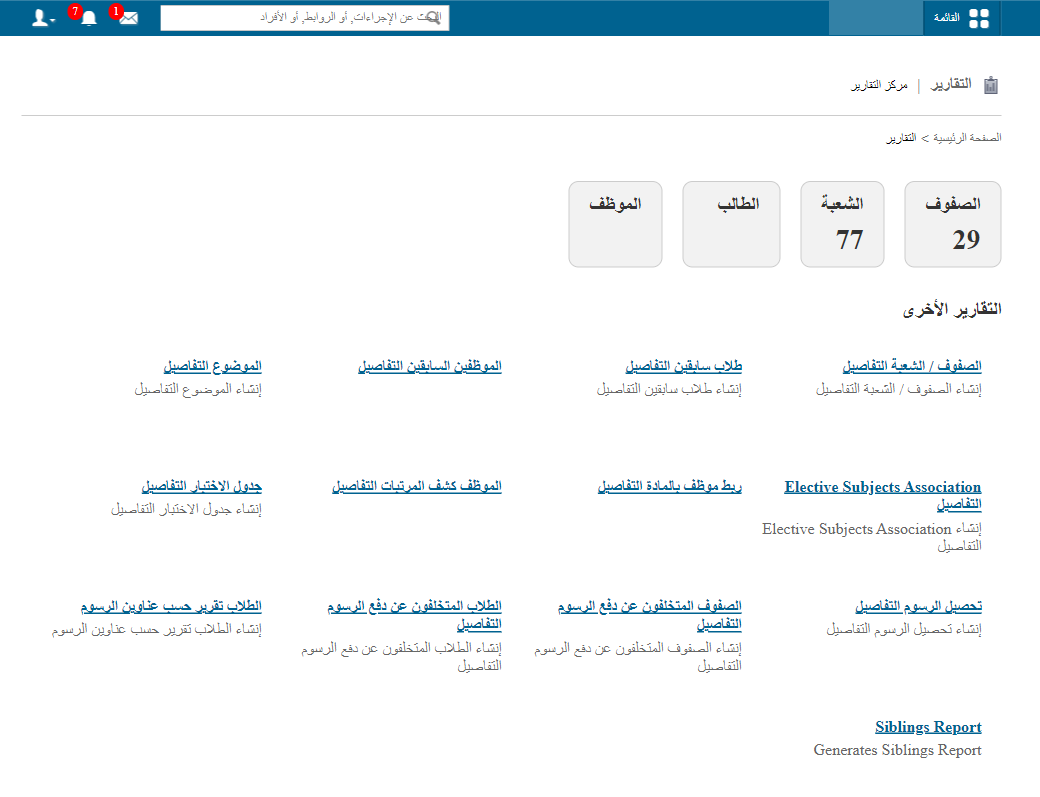Open ربط موظف بالمادة التفاصيل link
The image size is (1040, 797).
669,486
